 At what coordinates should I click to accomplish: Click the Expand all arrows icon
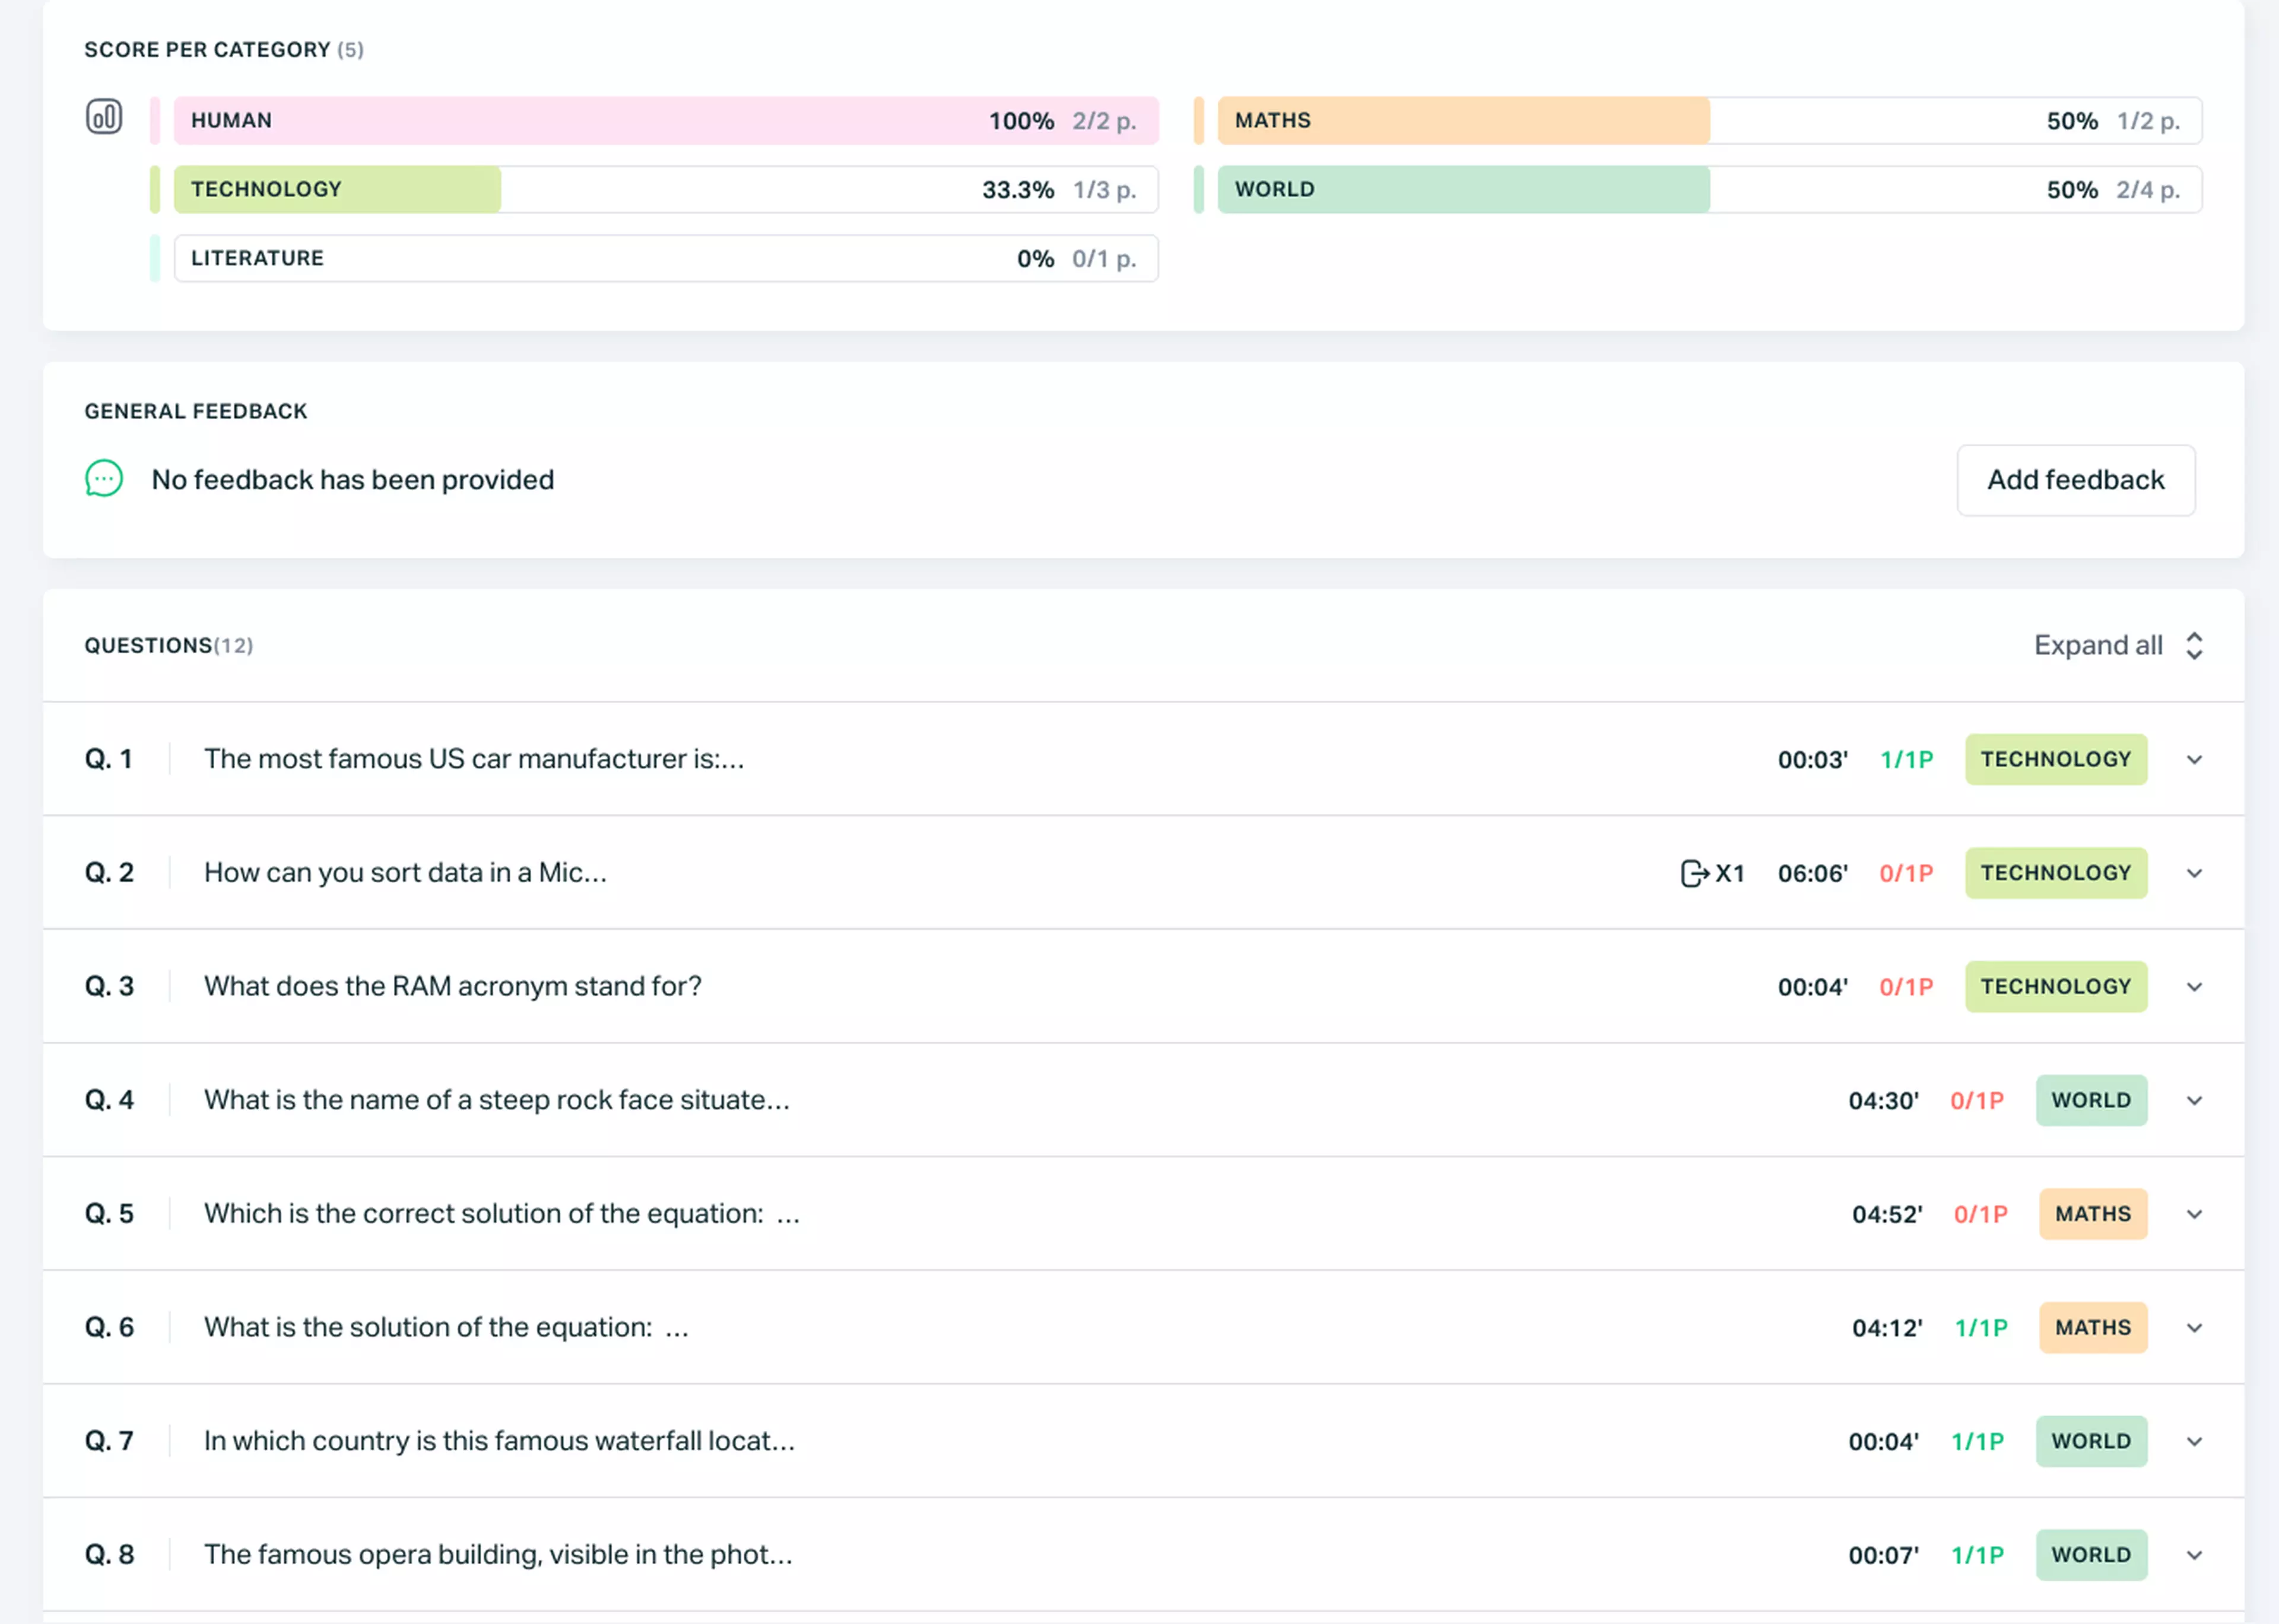coord(2195,645)
